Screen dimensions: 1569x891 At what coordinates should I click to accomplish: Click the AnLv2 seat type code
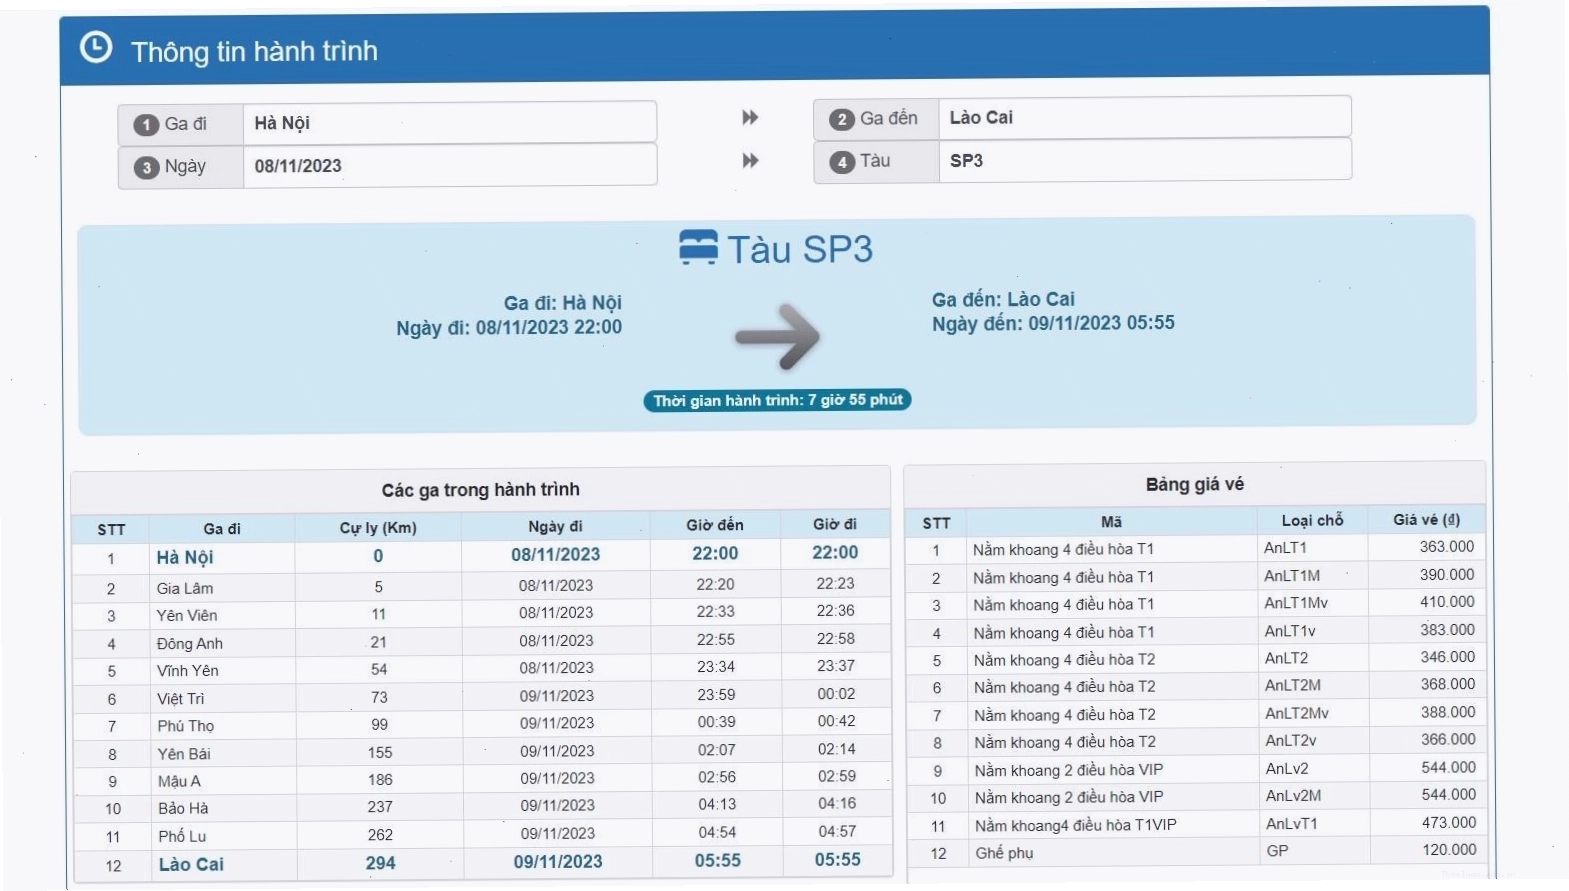[x=1287, y=768]
